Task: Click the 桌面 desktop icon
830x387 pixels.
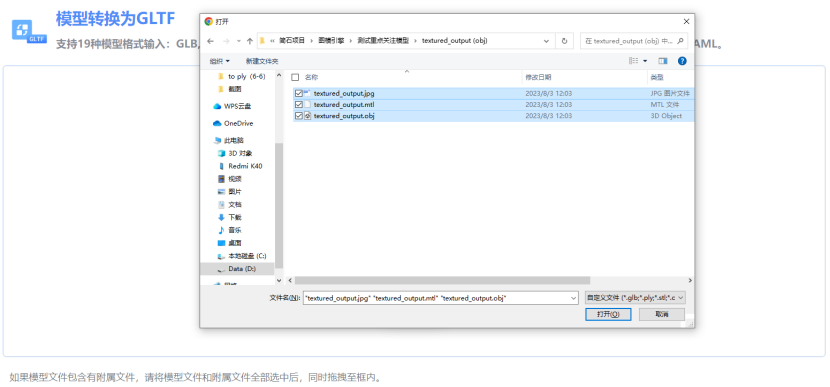Action: (x=222, y=243)
